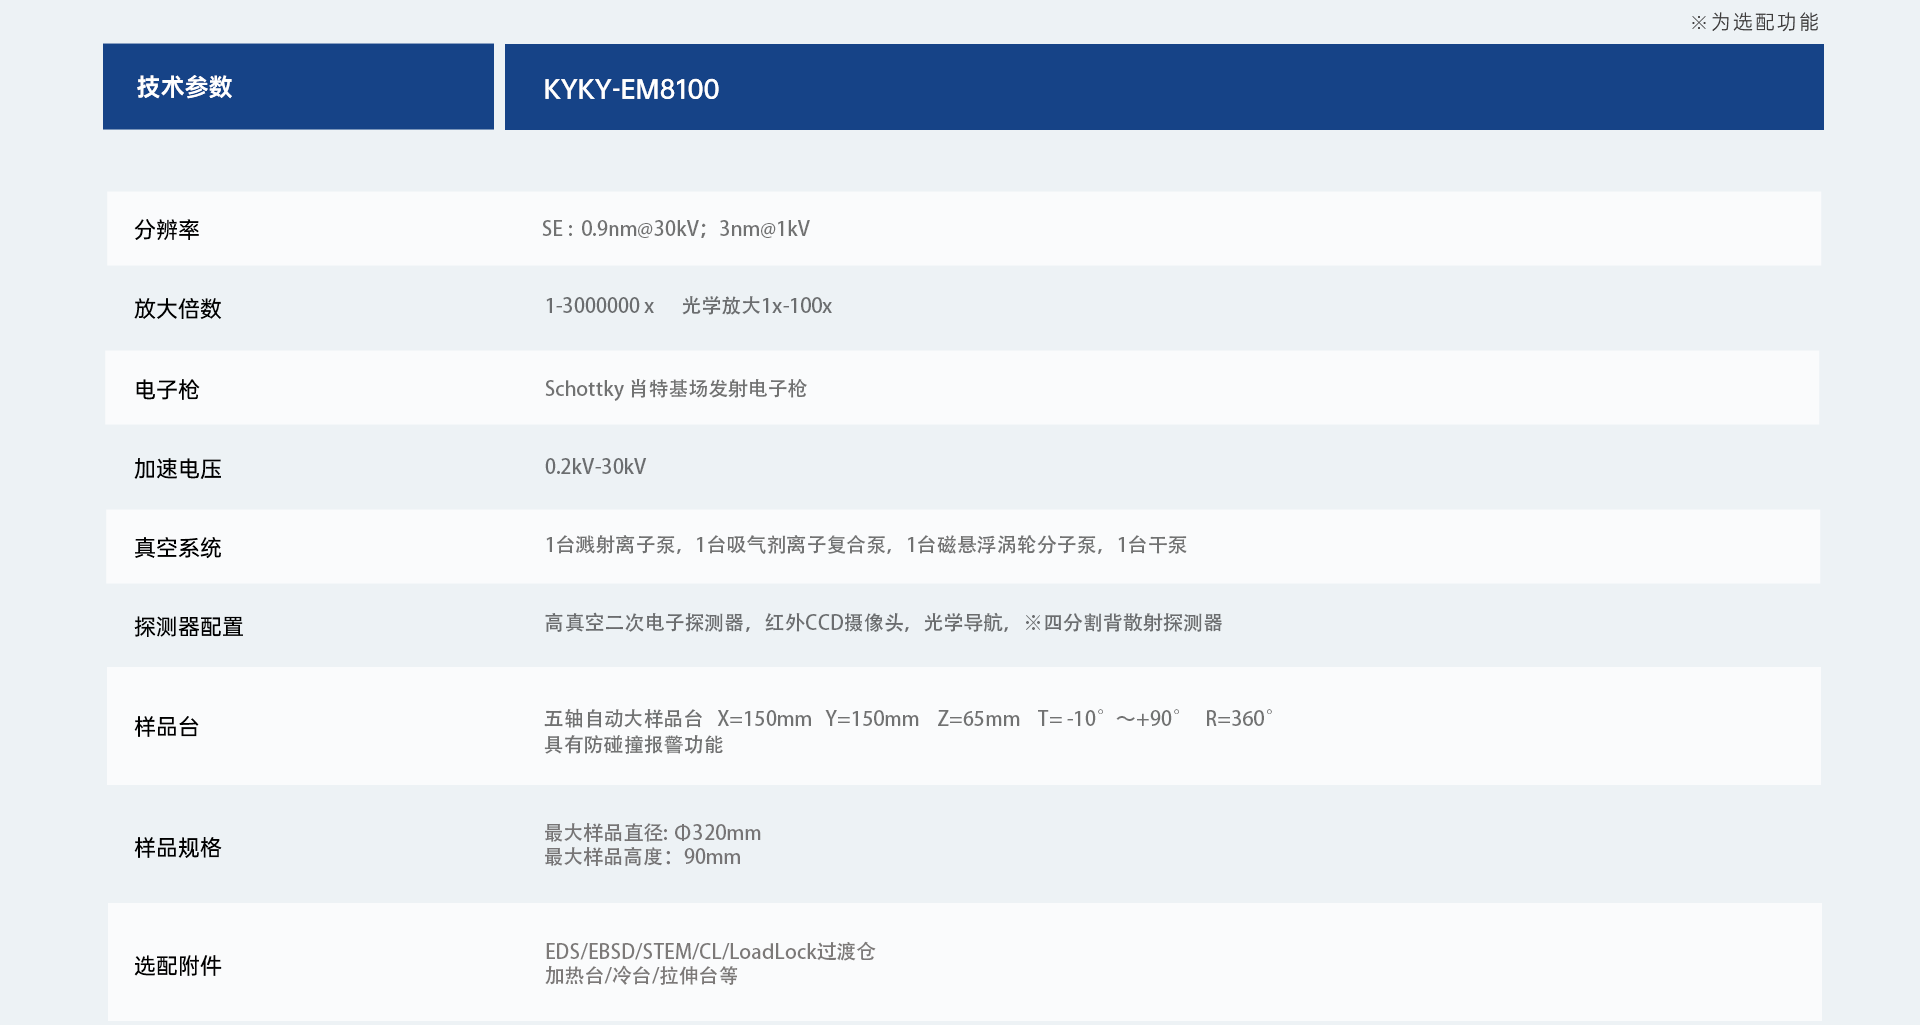Click the Schottky 肖特基场发射电子枪 value
The width and height of the screenshot is (1920, 1025).
[675, 389]
